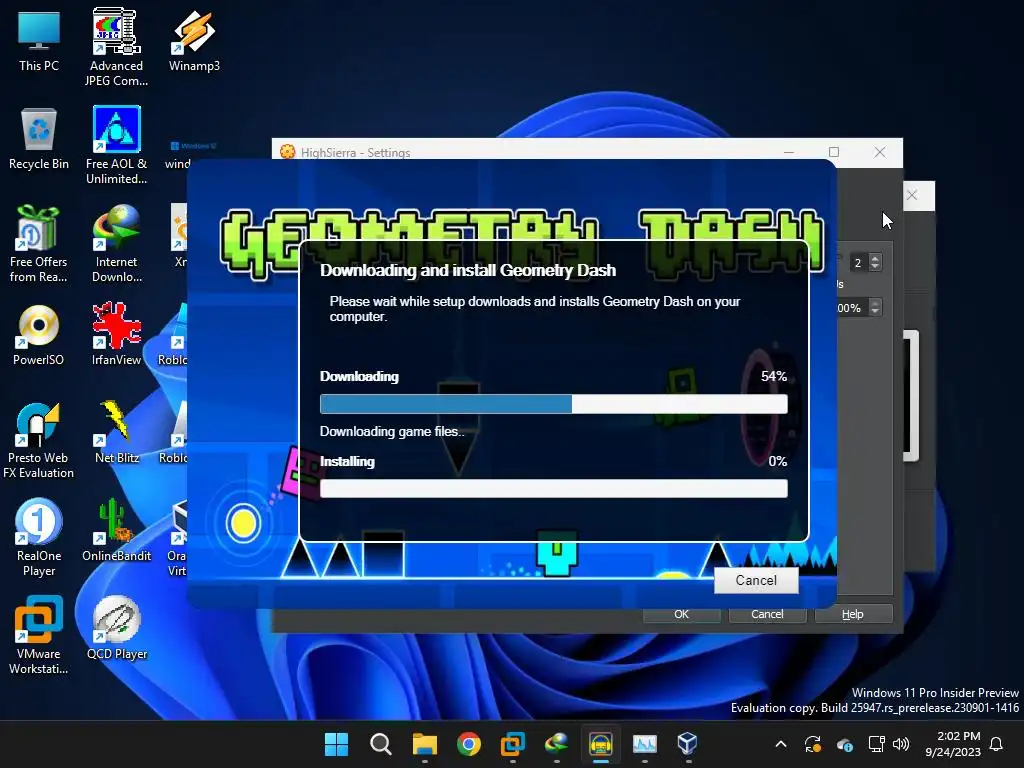Open Free Offers from RealNetworks icon
This screenshot has height=768, width=1024.
point(39,244)
